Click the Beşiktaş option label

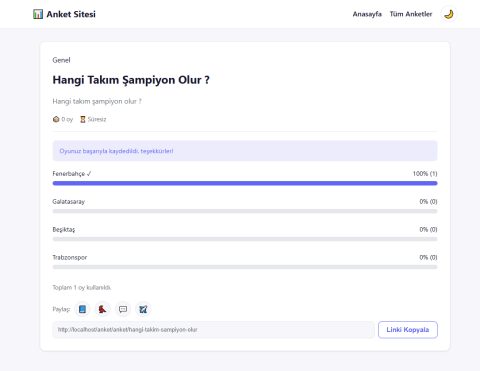[64, 230]
